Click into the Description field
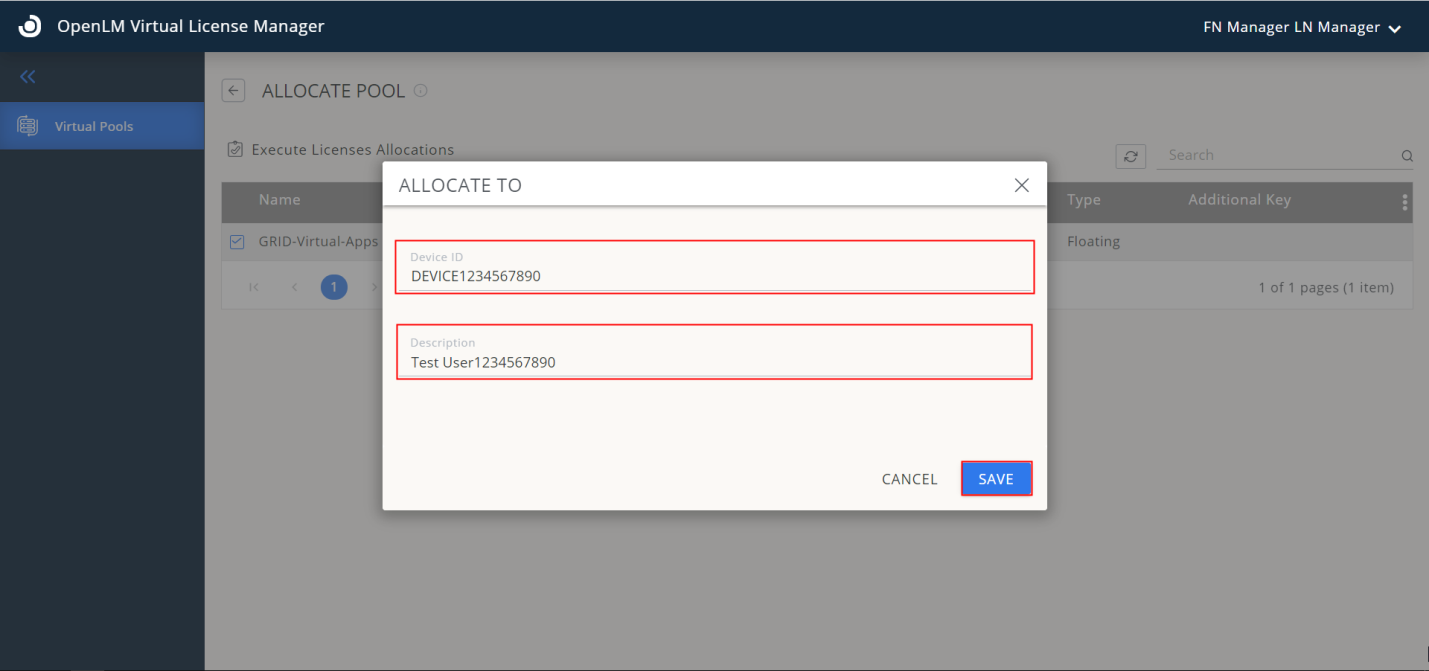1429x671 pixels. (714, 362)
